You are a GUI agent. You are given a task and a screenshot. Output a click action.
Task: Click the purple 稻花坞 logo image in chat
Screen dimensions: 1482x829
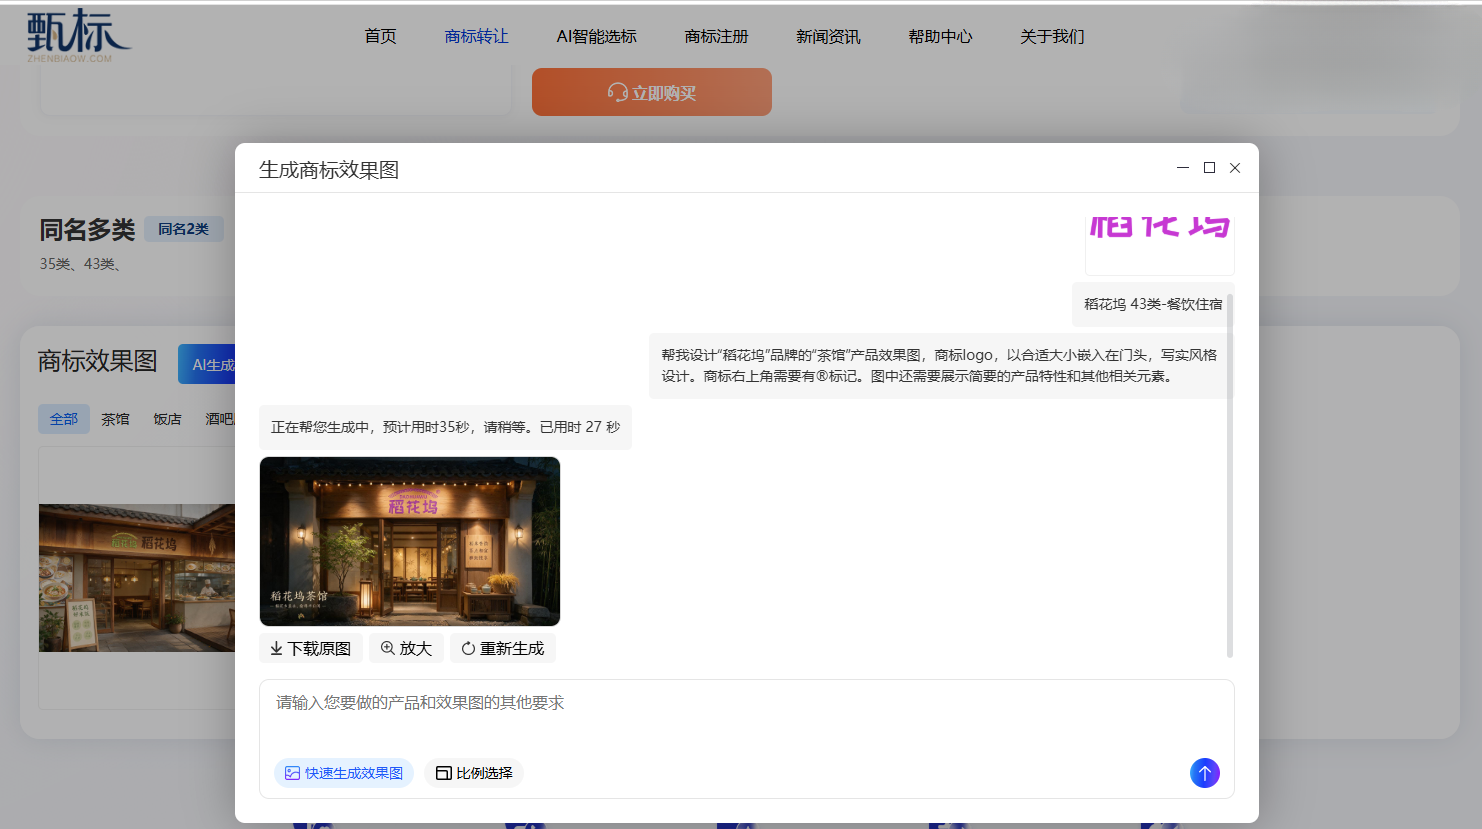click(x=1160, y=245)
